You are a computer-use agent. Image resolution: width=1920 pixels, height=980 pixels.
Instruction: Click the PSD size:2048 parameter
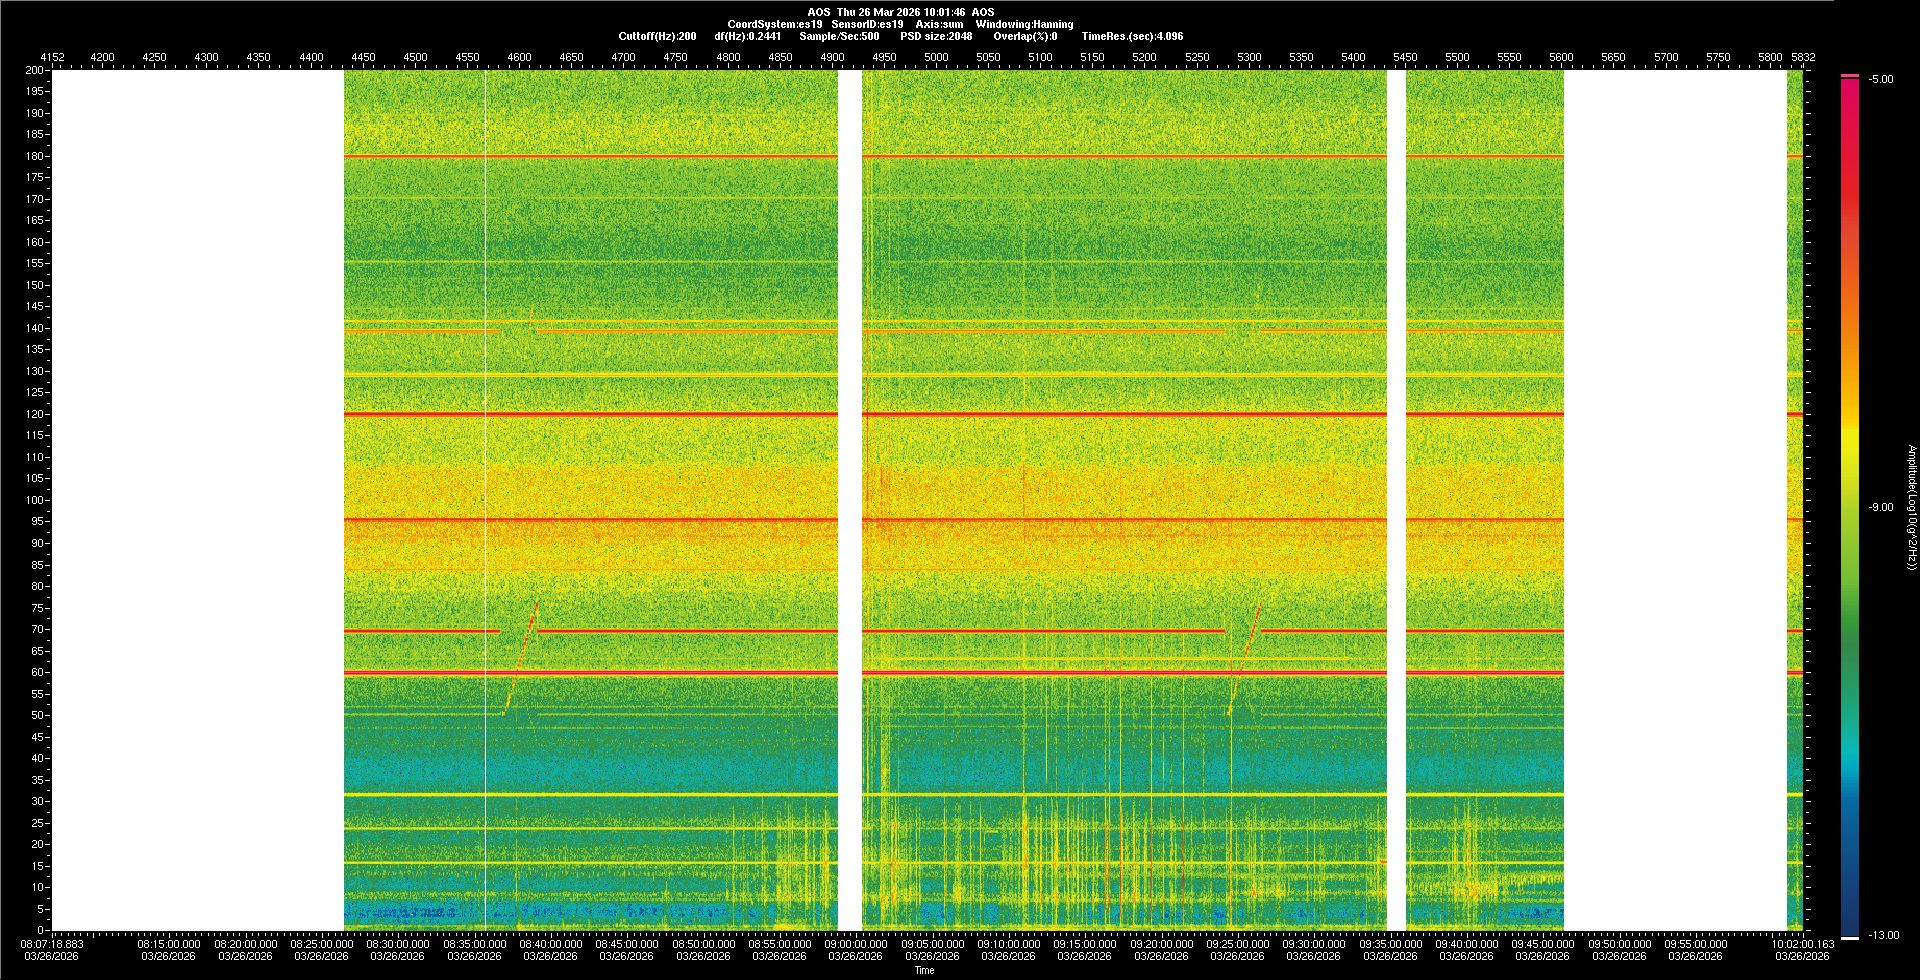click(x=935, y=36)
